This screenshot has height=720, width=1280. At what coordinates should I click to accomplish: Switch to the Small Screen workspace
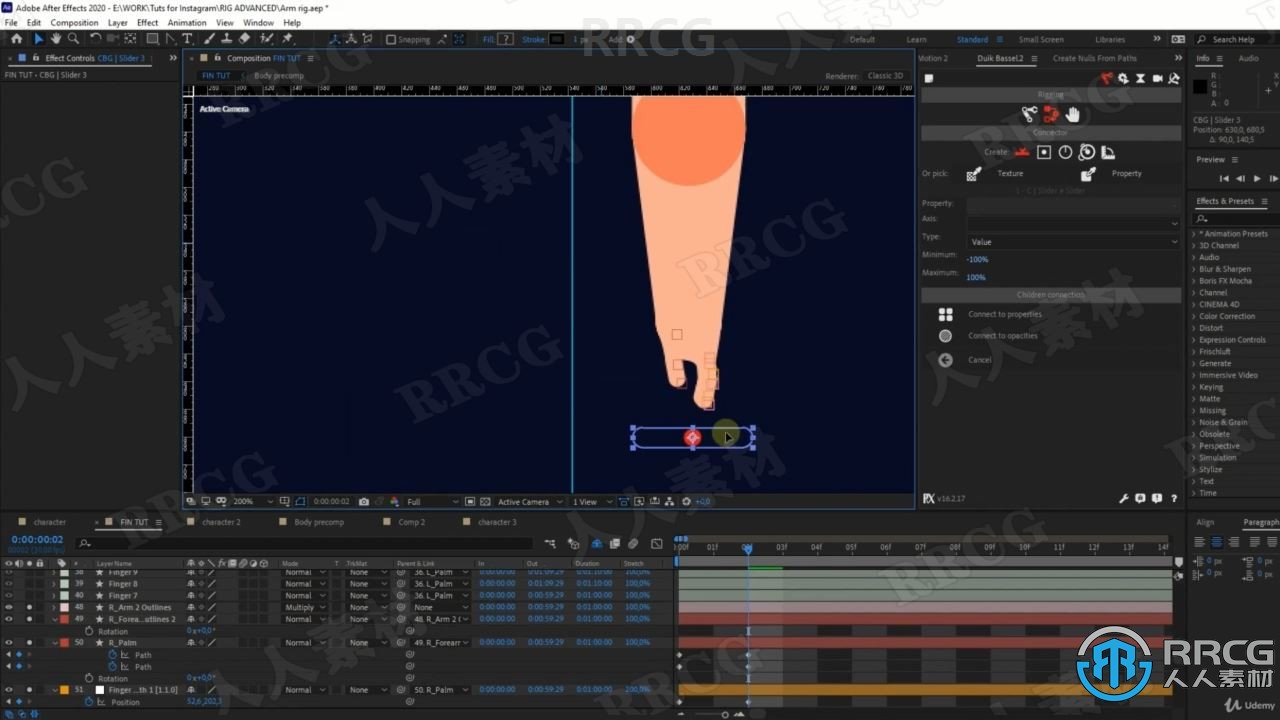pos(1041,39)
